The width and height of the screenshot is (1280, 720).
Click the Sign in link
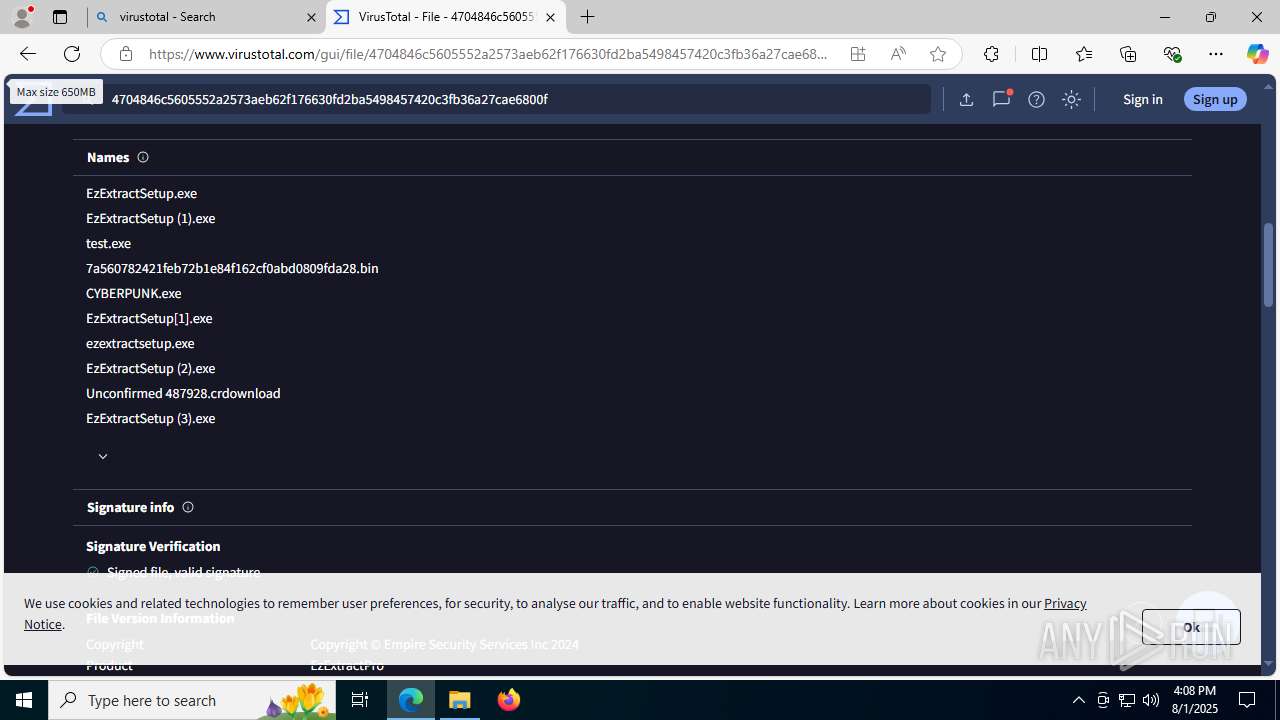[1142, 99]
